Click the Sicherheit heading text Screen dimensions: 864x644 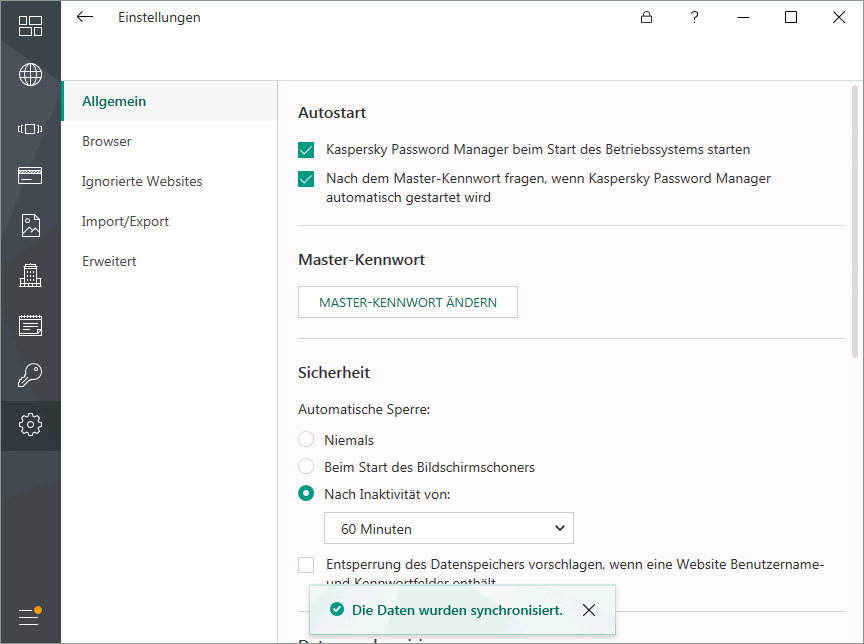[334, 373]
